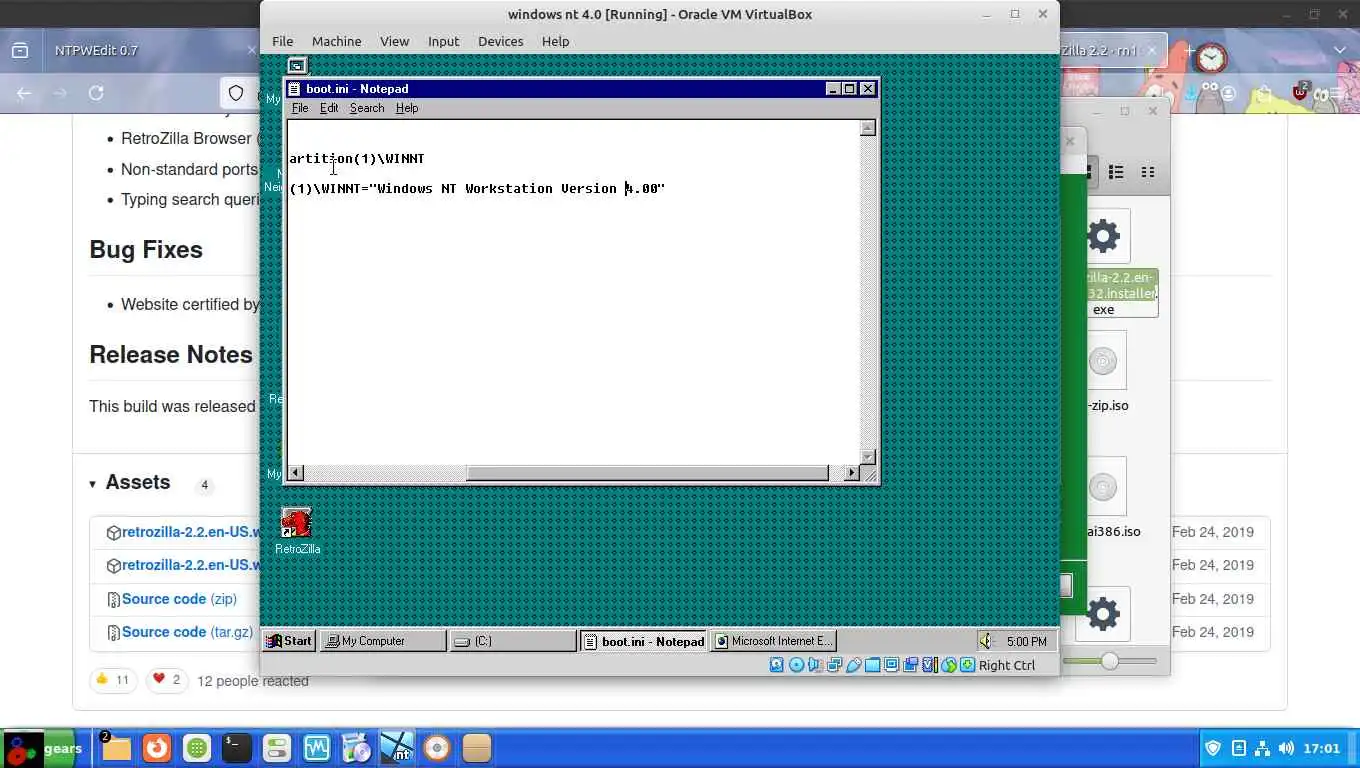Click Notepad horizontal scroll right arrow
This screenshot has height=768, width=1360.
(x=852, y=473)
